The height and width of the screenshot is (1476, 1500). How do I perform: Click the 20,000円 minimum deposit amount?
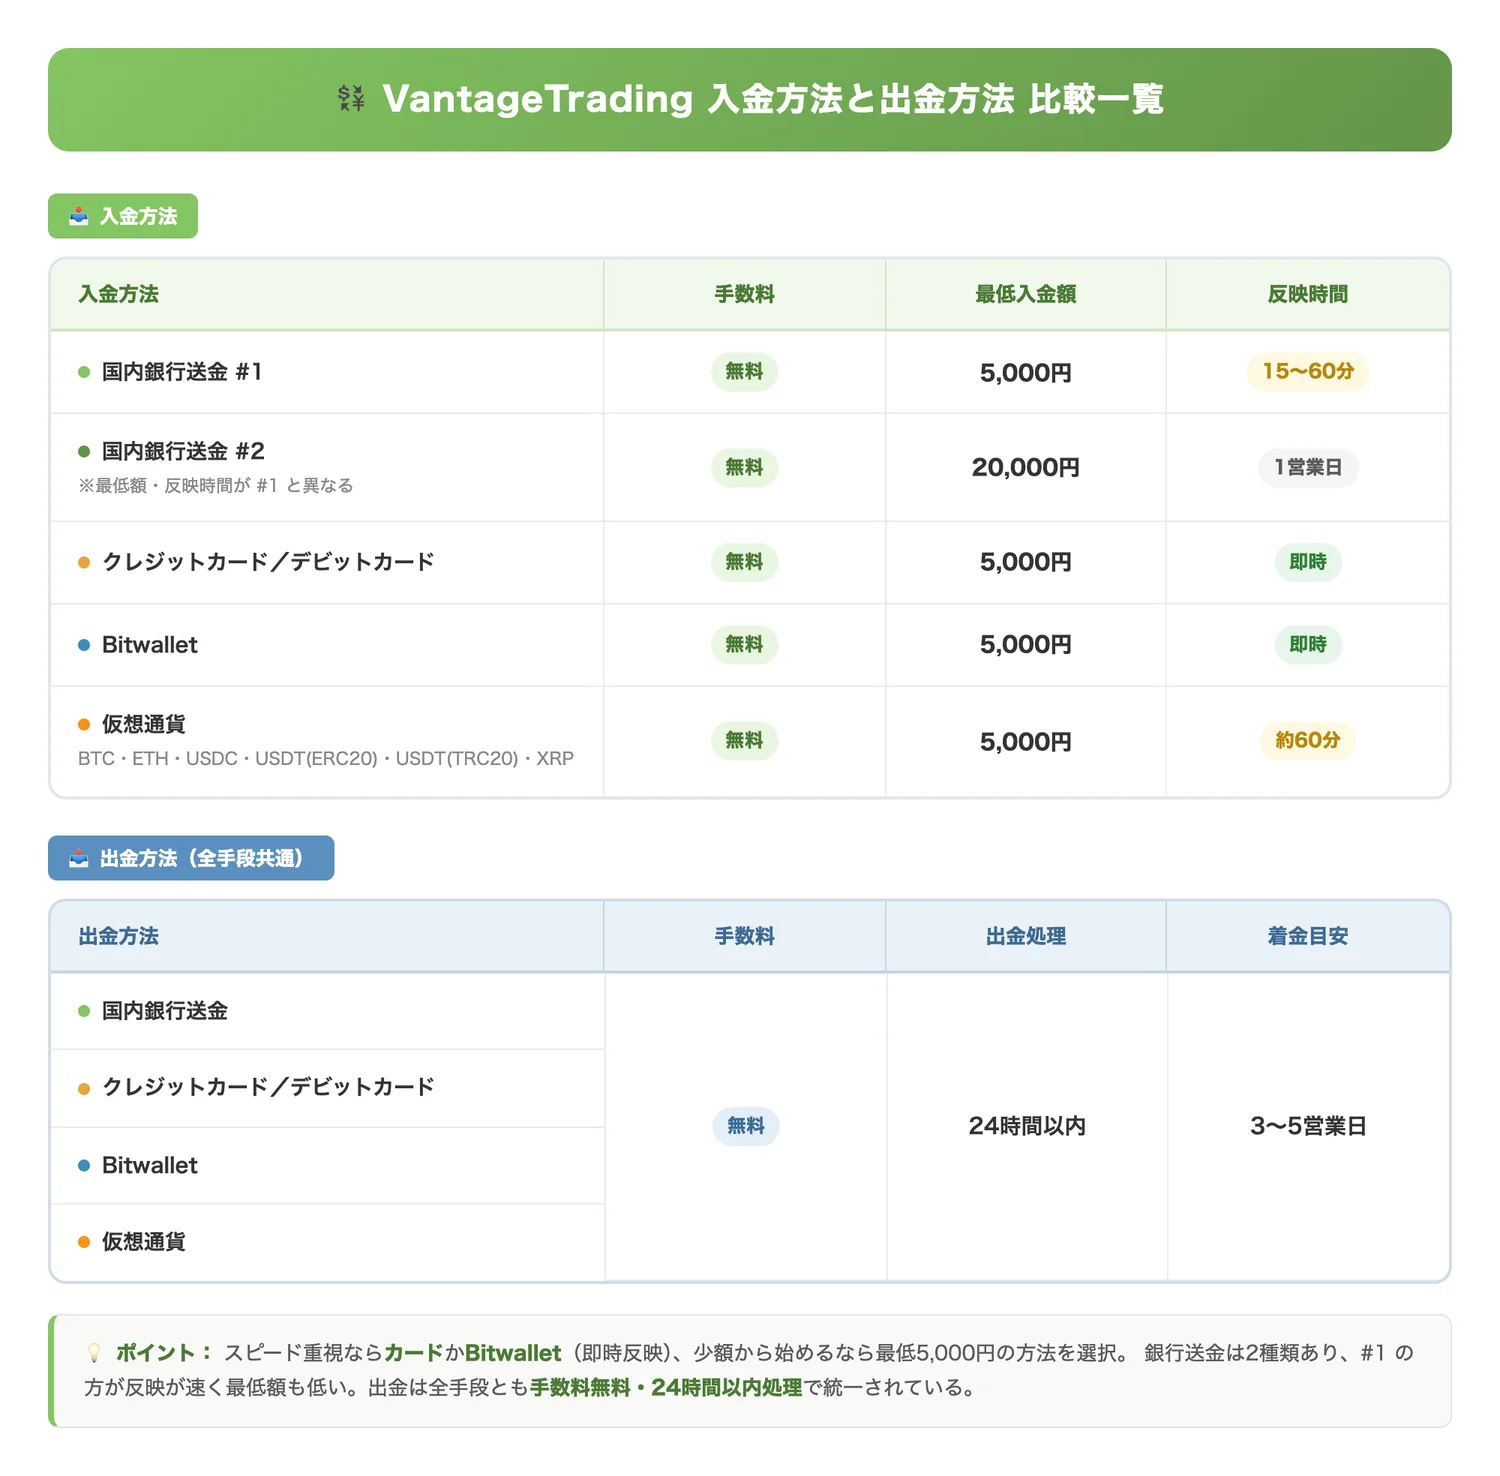pyautogui.click(x=1026, y=467)
